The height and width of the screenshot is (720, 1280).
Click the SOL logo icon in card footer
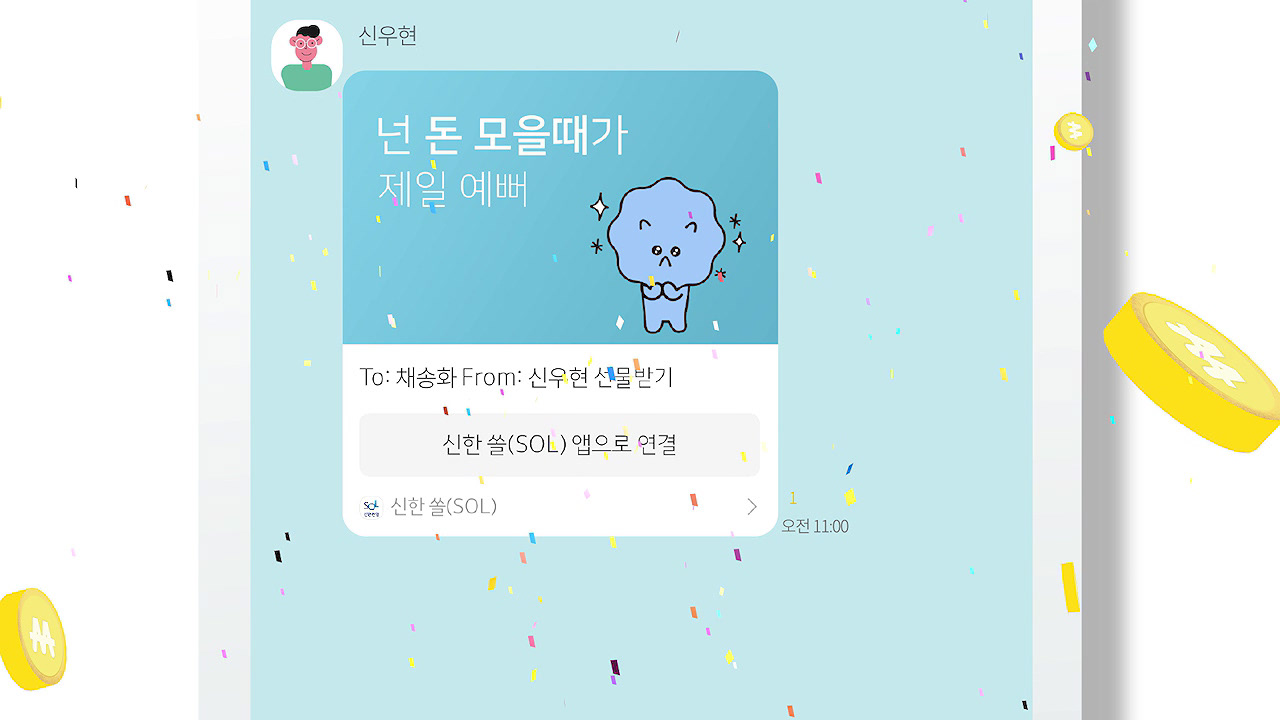(x=371, y=507)
